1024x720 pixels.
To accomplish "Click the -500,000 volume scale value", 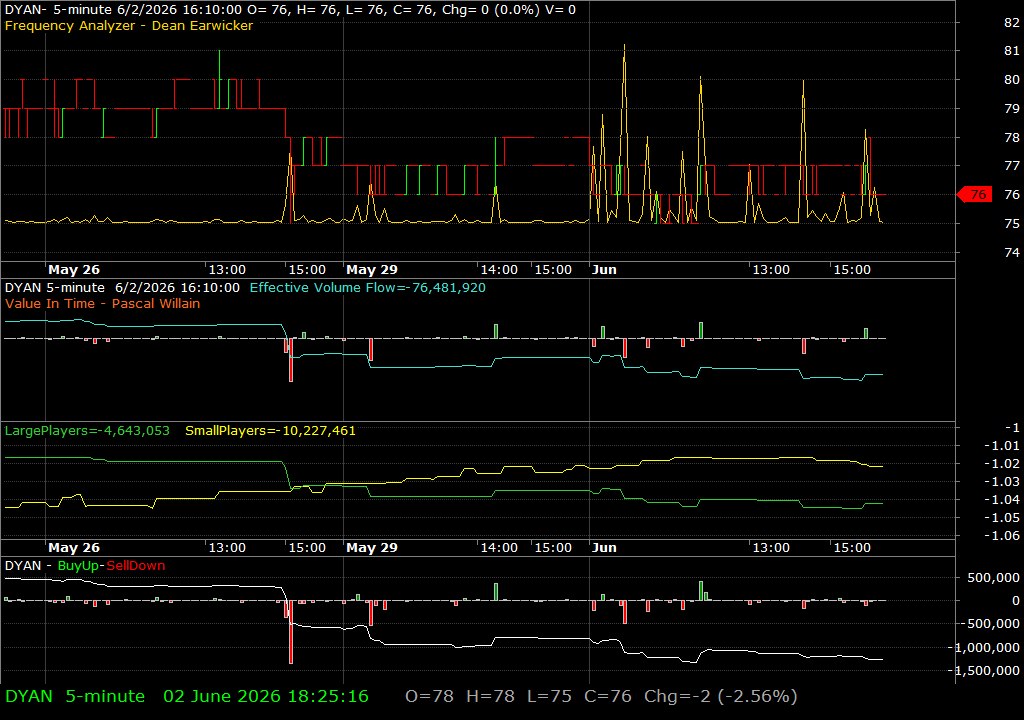I will click(x=990, y=623).
